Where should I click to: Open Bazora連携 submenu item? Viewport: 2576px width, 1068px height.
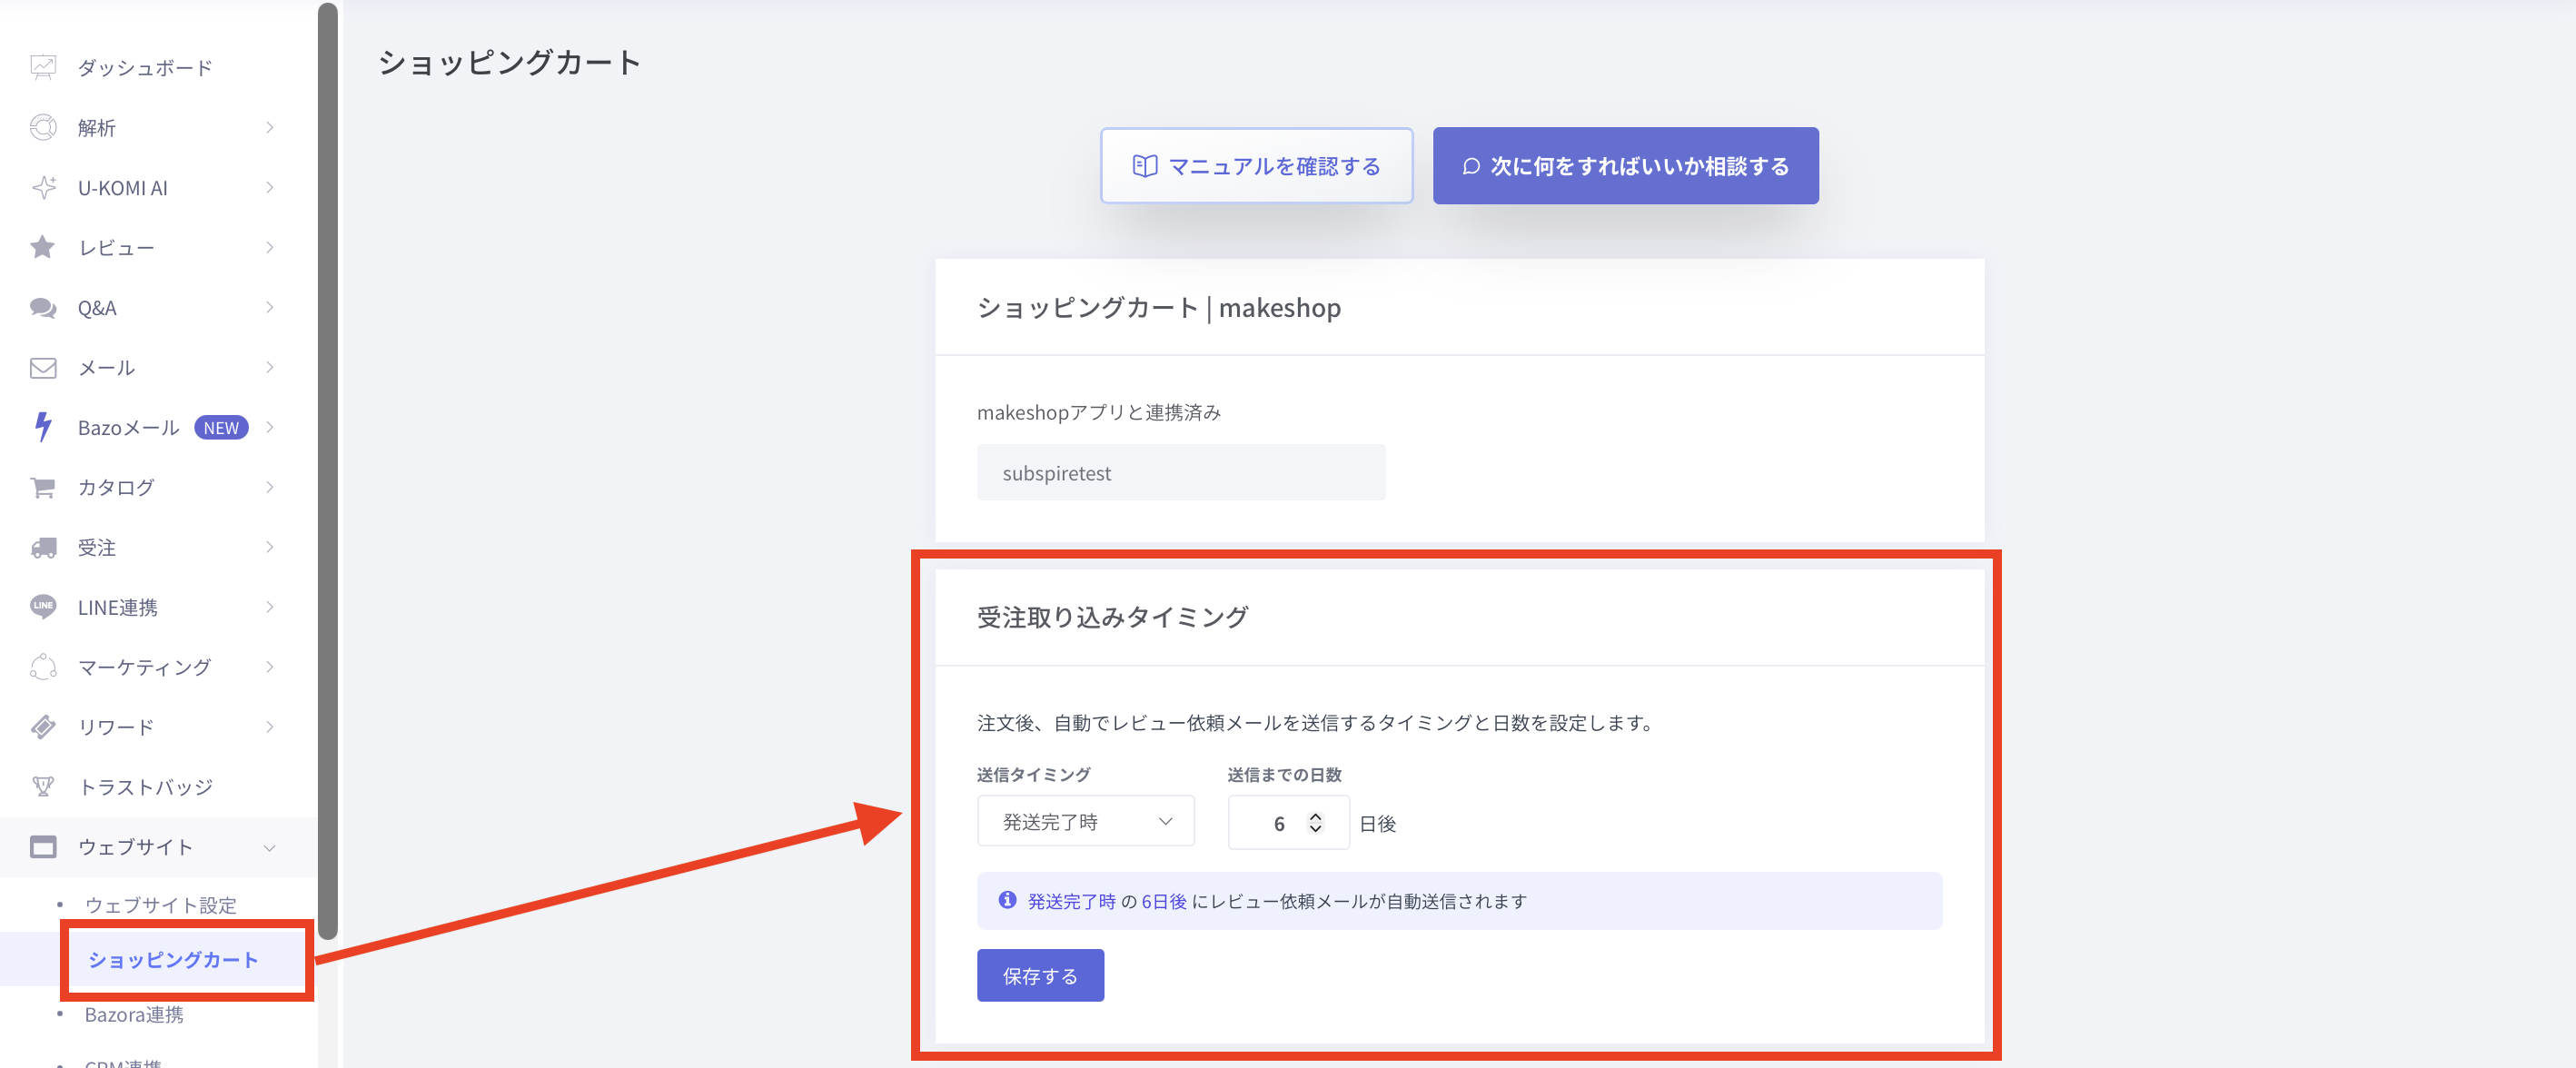click(134, 1014)
